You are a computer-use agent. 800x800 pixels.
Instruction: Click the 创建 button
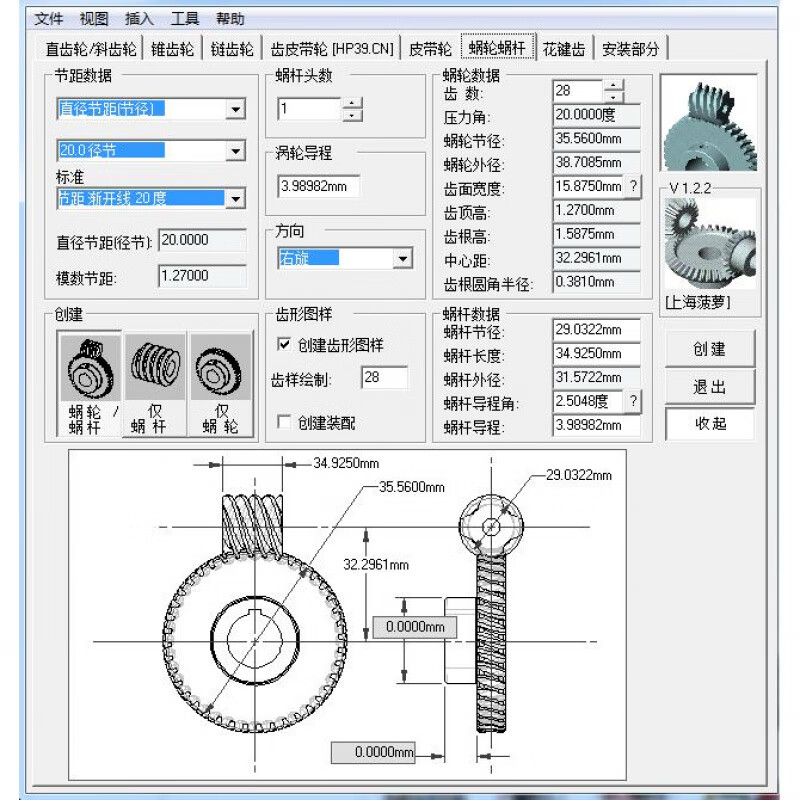click(709, 348)
